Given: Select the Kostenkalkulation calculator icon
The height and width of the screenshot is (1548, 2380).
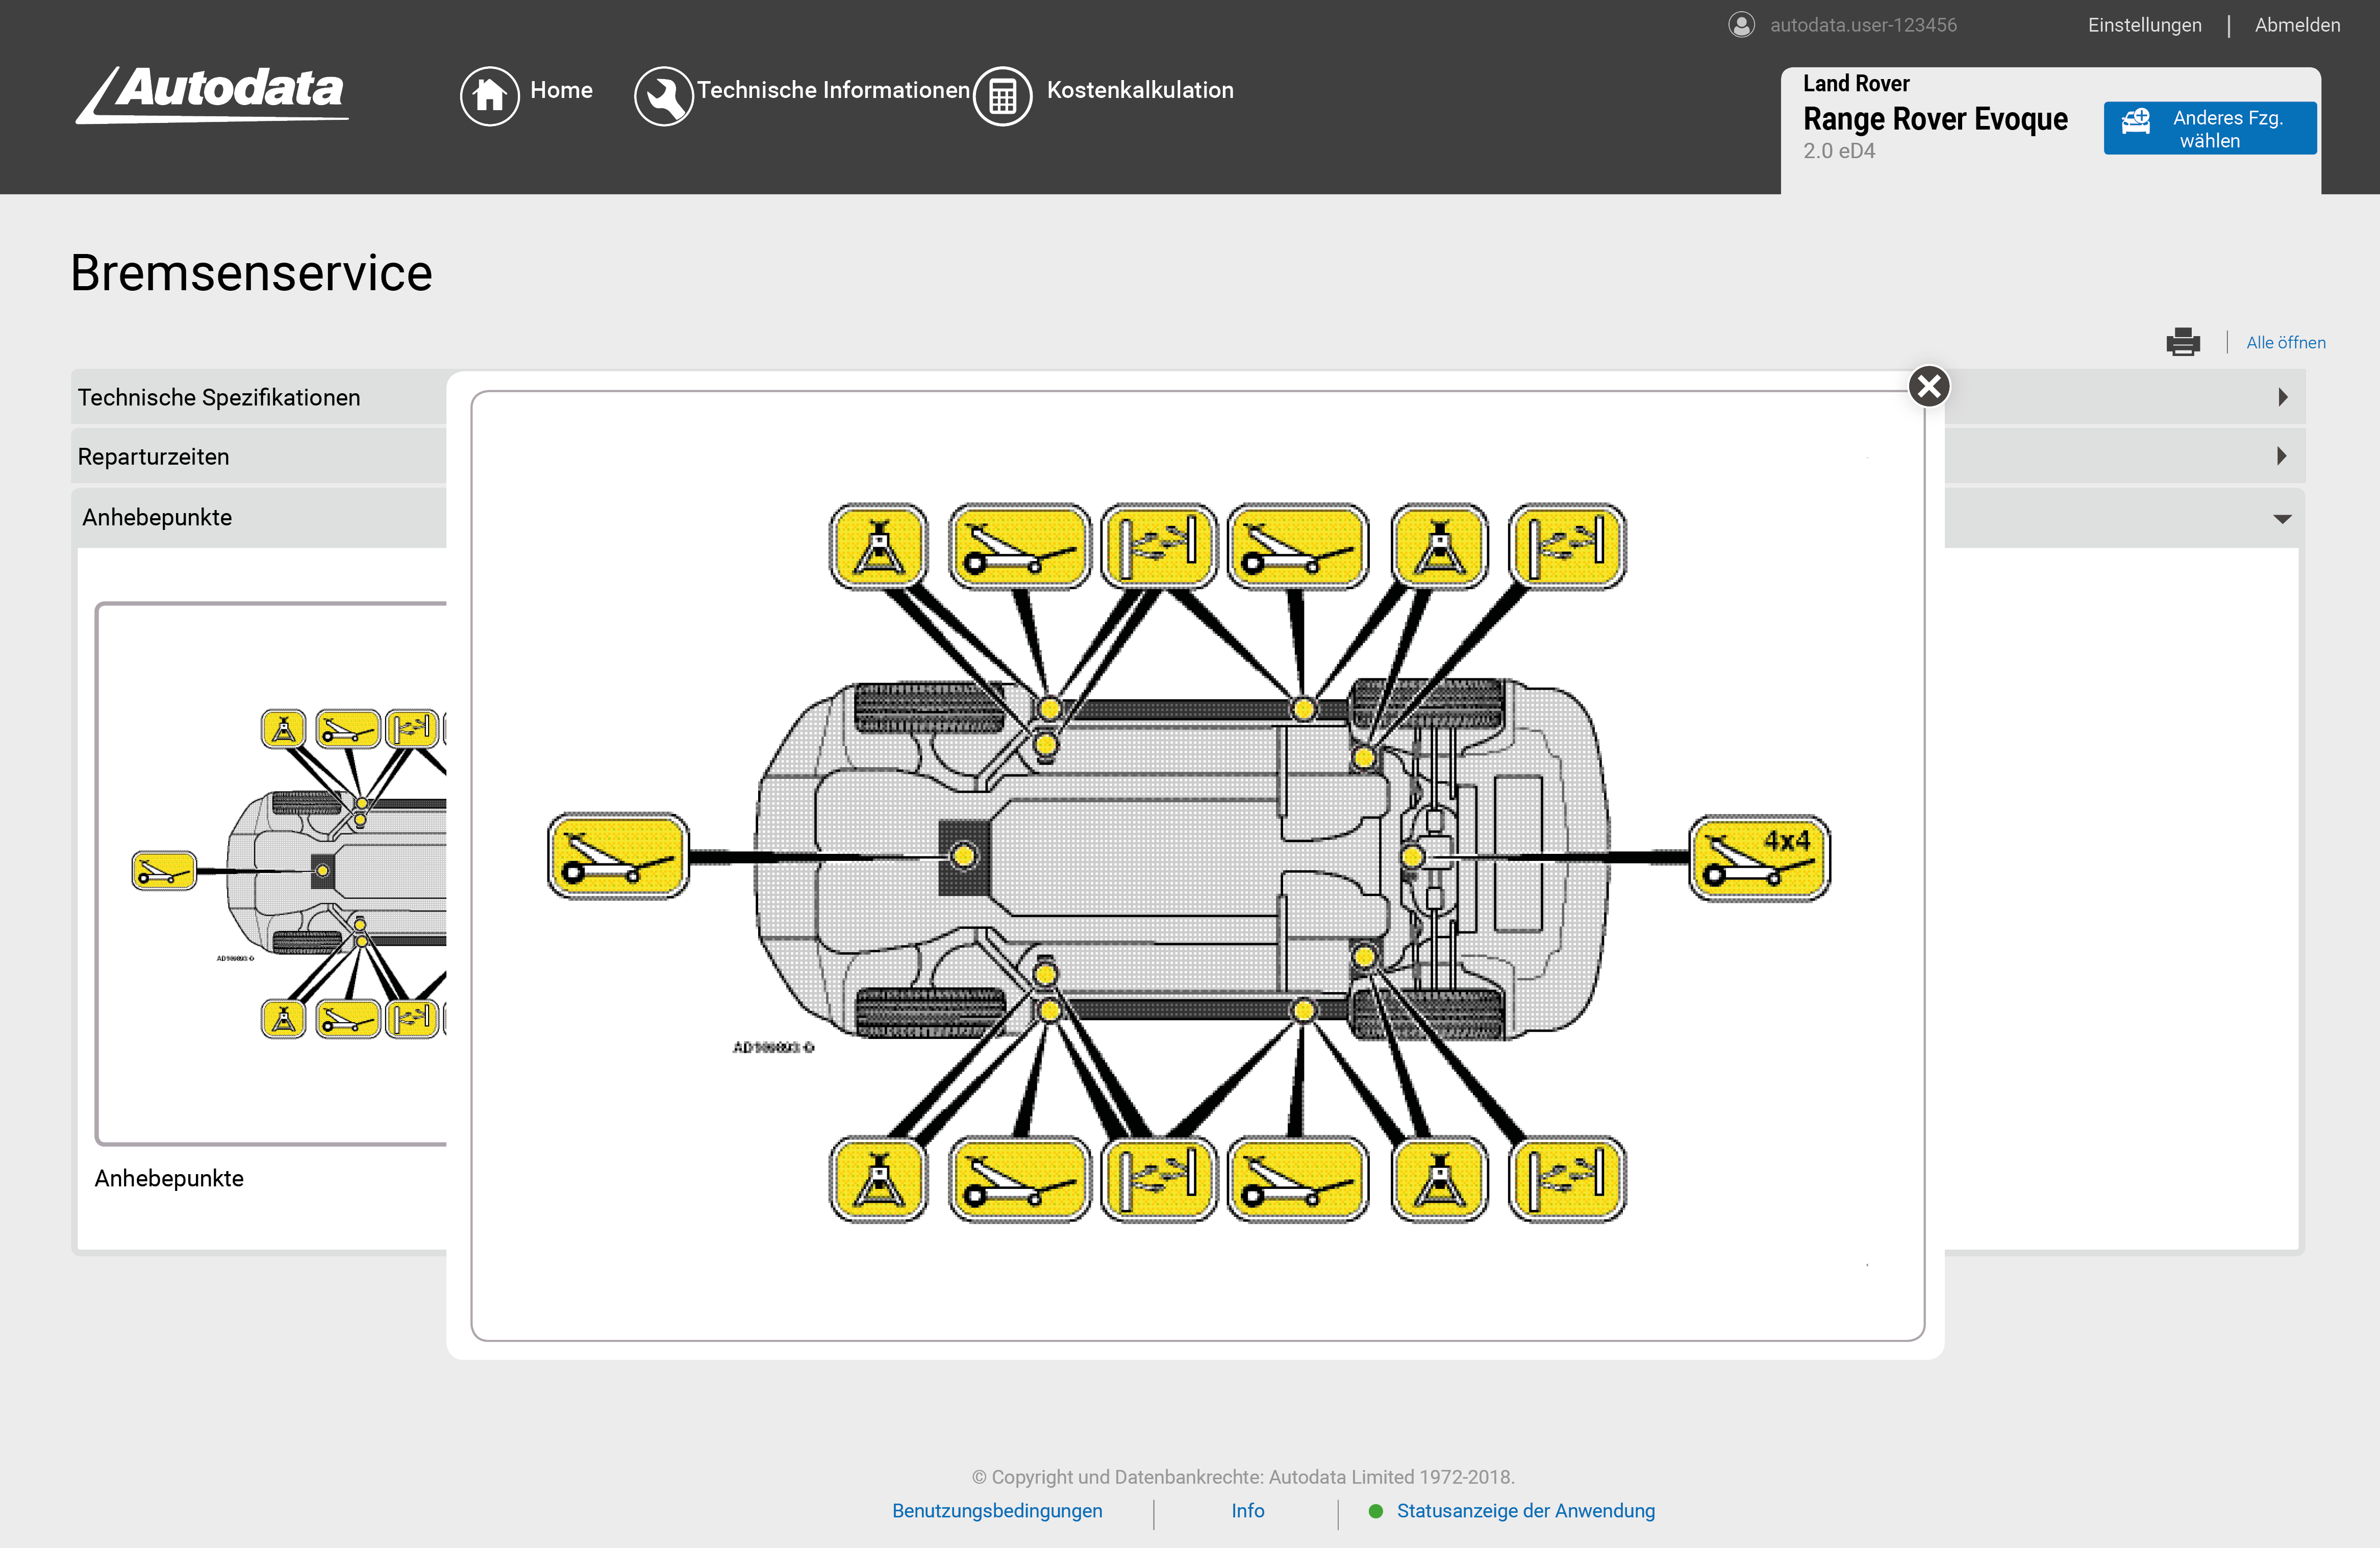Looking at the screenshot, I should click(1002, 95).
